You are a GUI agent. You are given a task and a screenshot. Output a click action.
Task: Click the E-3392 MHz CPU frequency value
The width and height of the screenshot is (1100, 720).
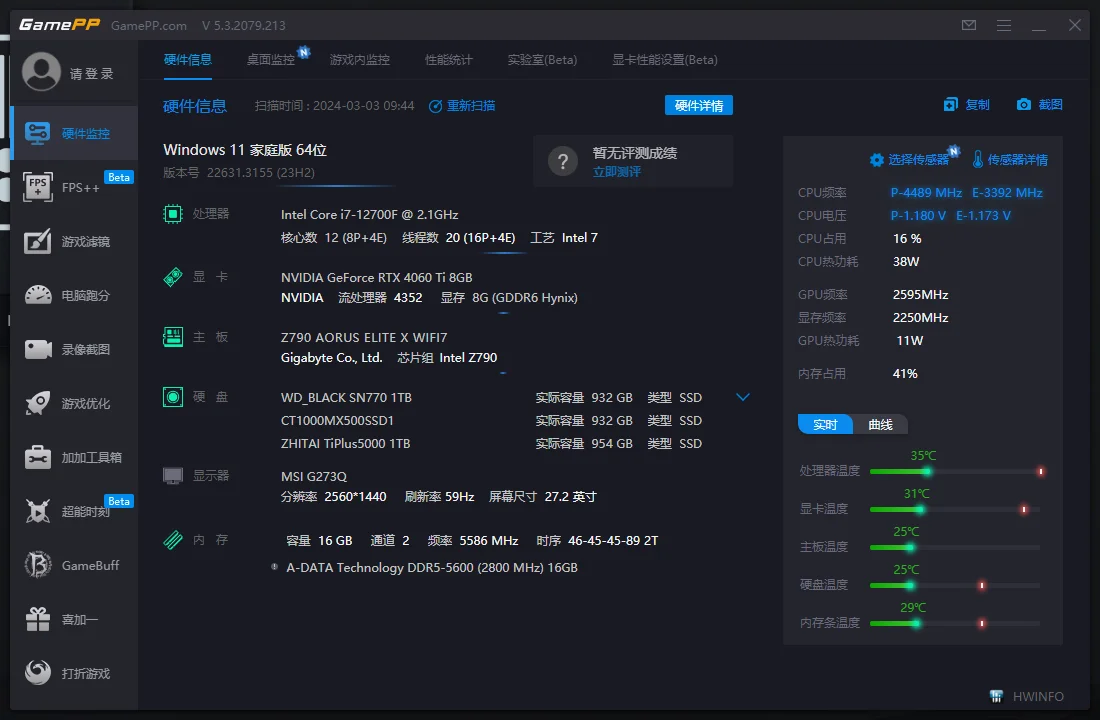[x=1007, y=192]
